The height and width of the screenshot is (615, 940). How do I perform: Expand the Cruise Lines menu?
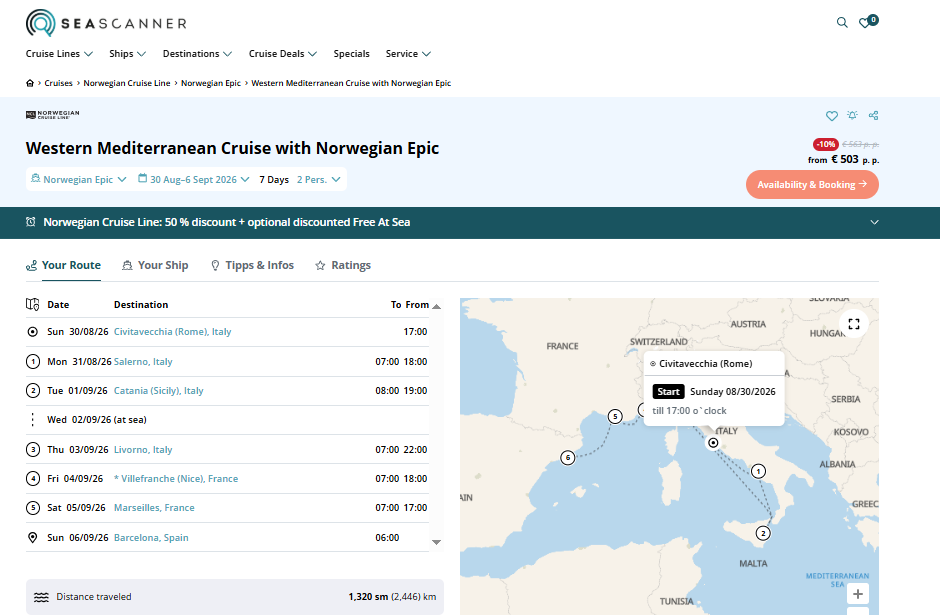59,54
